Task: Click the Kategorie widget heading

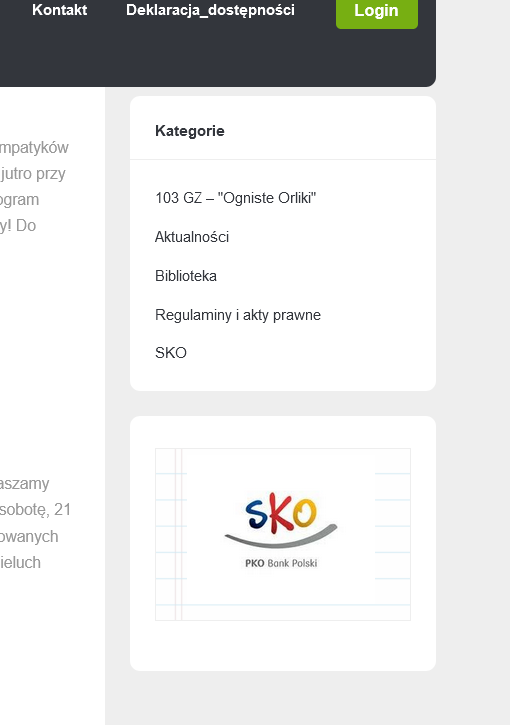Action: tap(190, 131)
